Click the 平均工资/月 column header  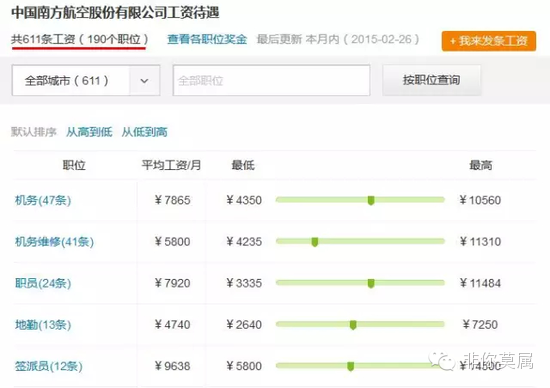(172, 165)
